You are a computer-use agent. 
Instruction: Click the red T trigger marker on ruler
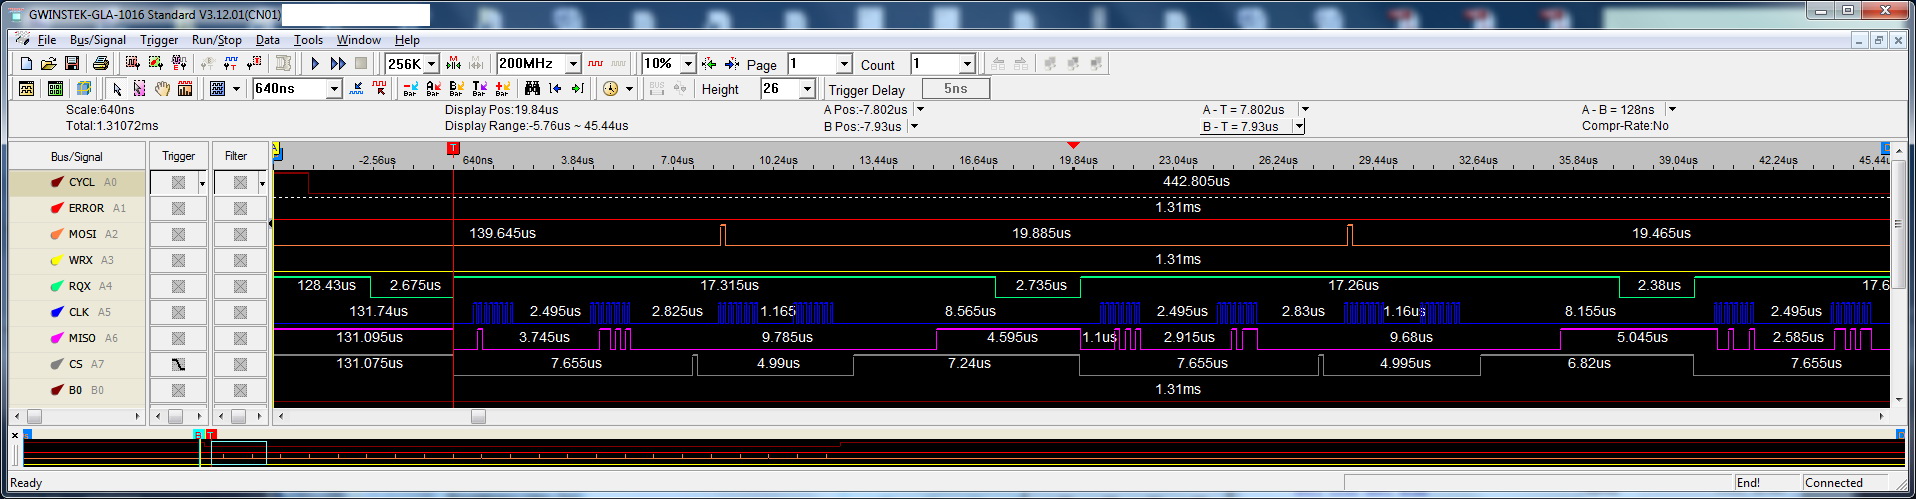[453, 148]
